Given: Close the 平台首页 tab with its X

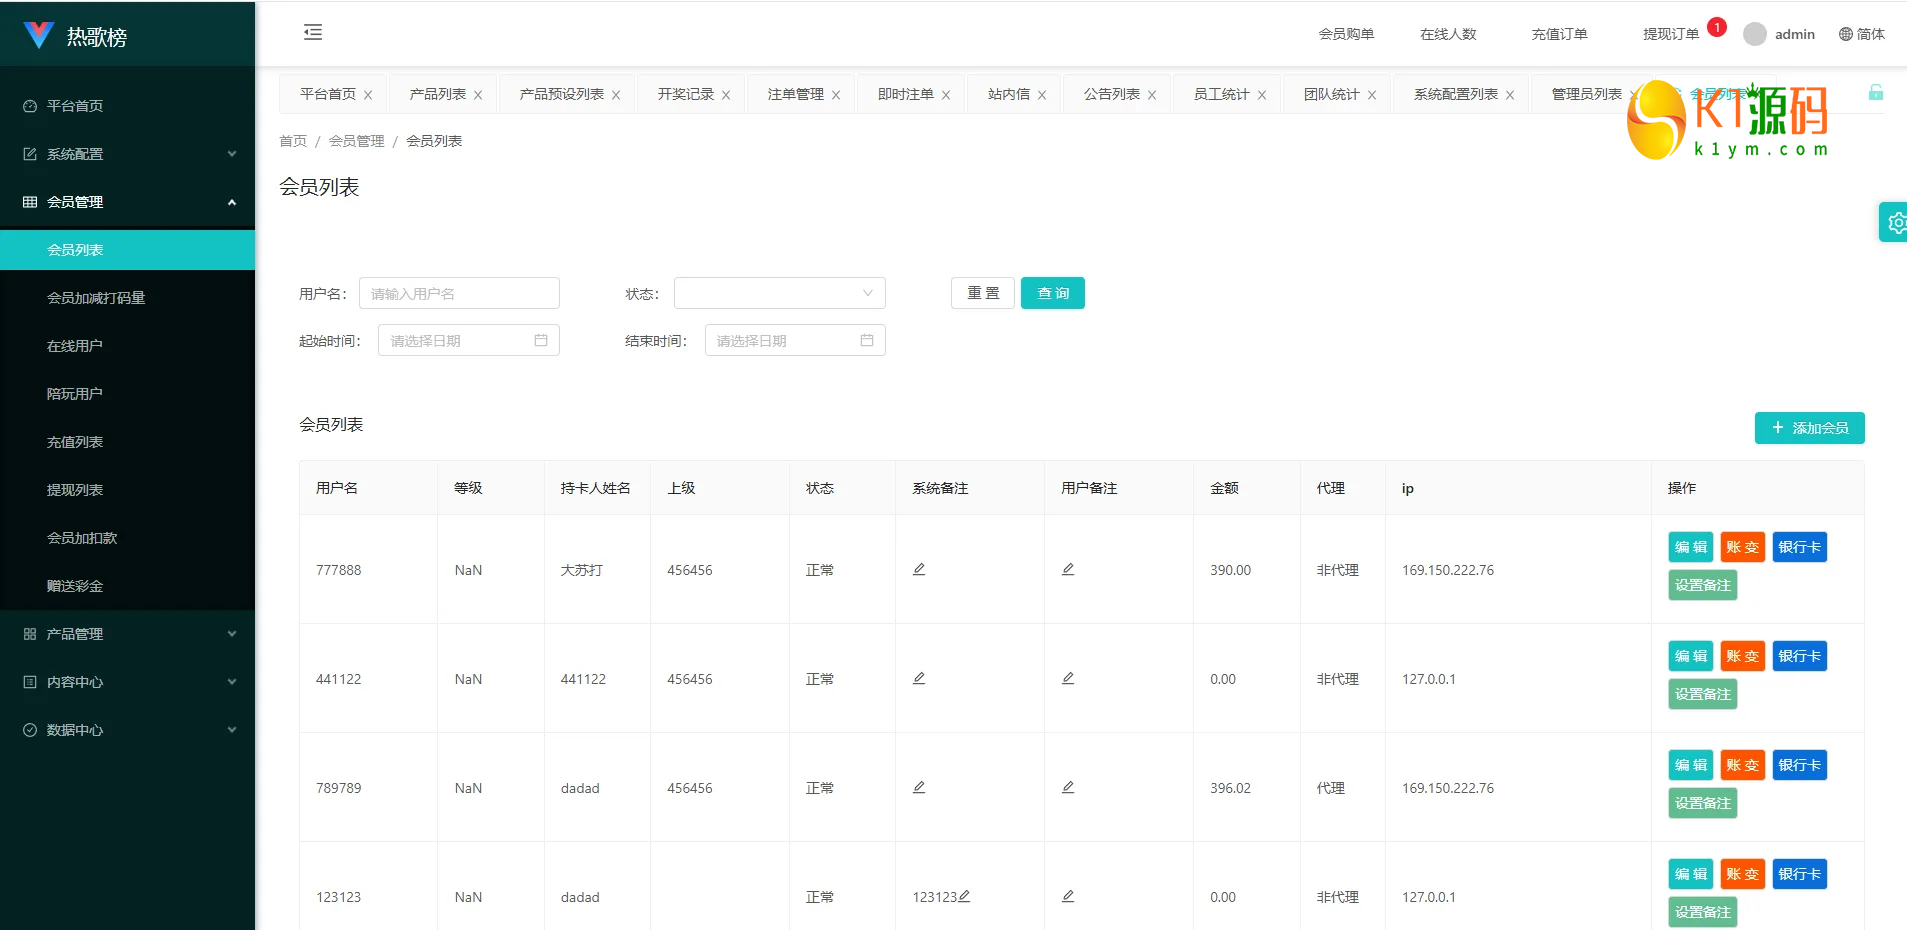Looking at the screenshot, I should point(368,95).
